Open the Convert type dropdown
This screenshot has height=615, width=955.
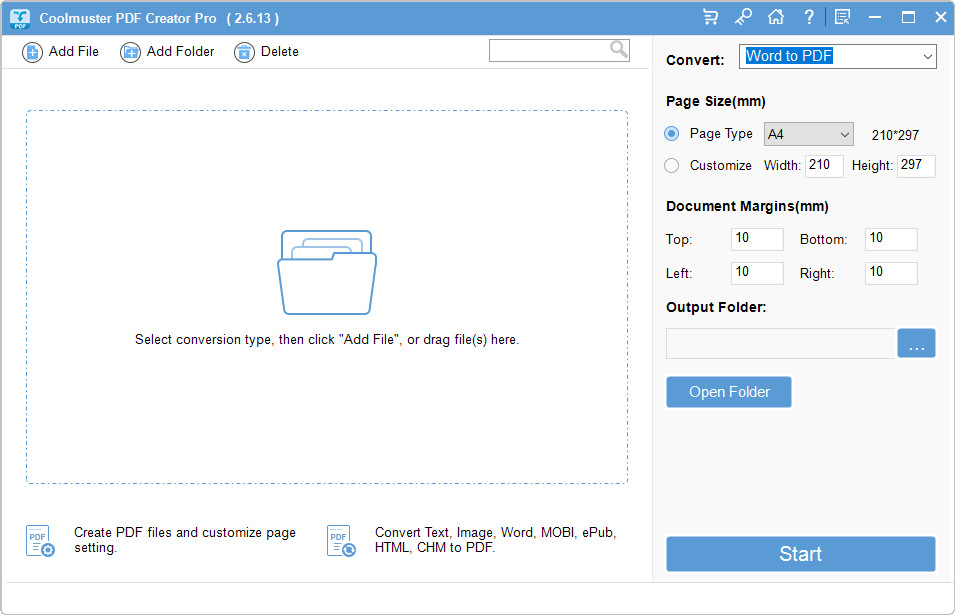pyautogui.click(x=837, y=57)
